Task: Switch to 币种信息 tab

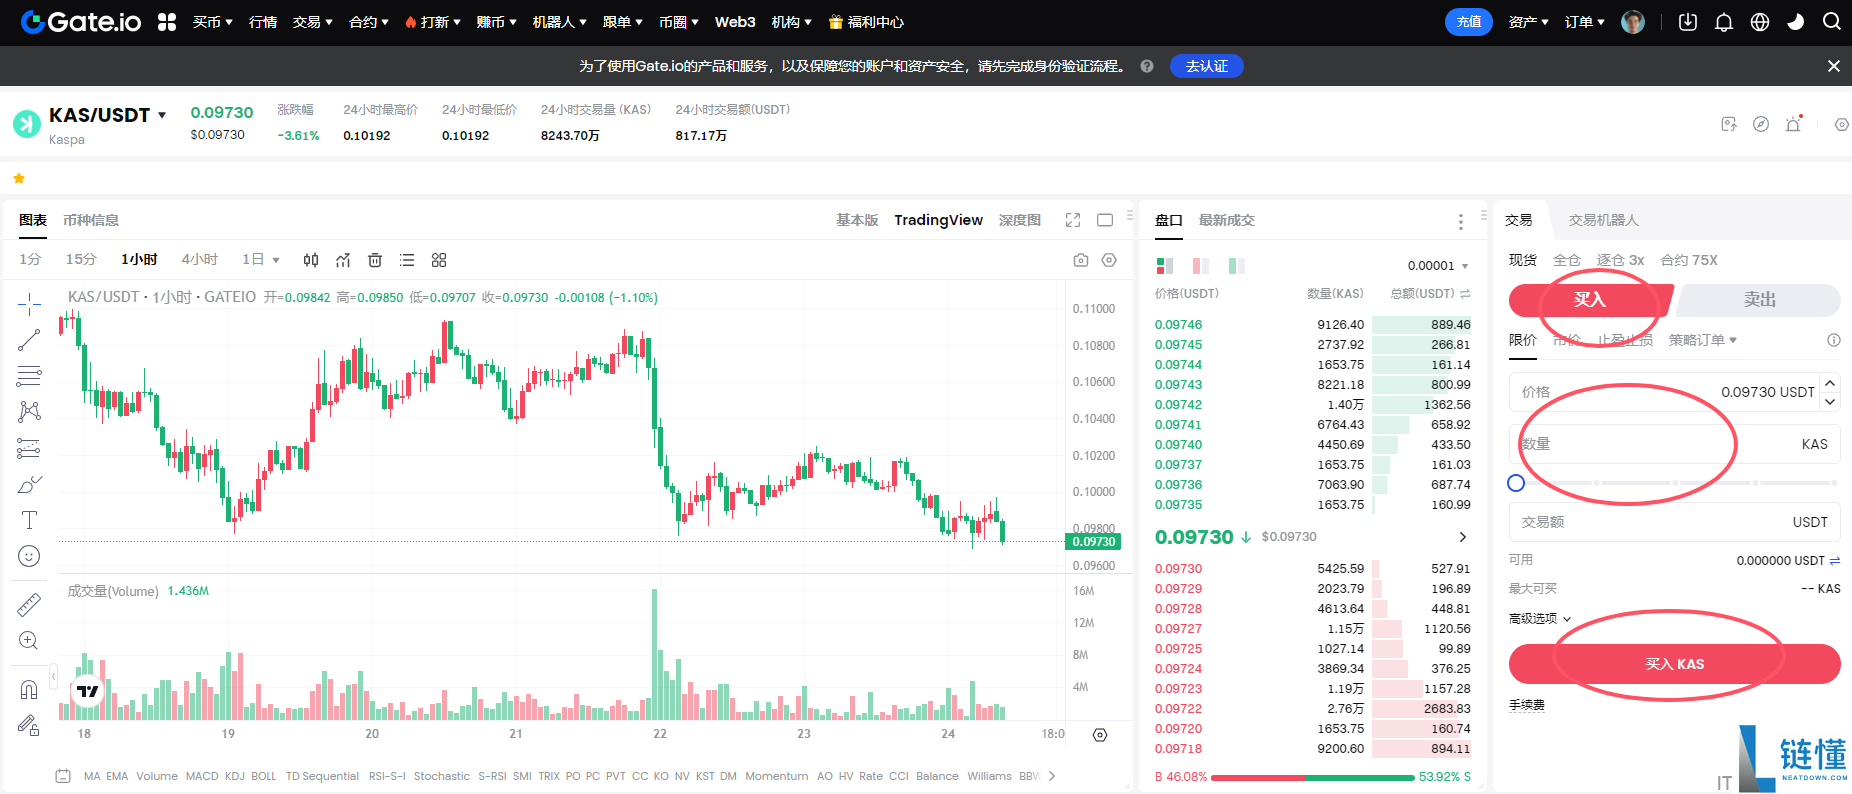Action: click(91, 220)
